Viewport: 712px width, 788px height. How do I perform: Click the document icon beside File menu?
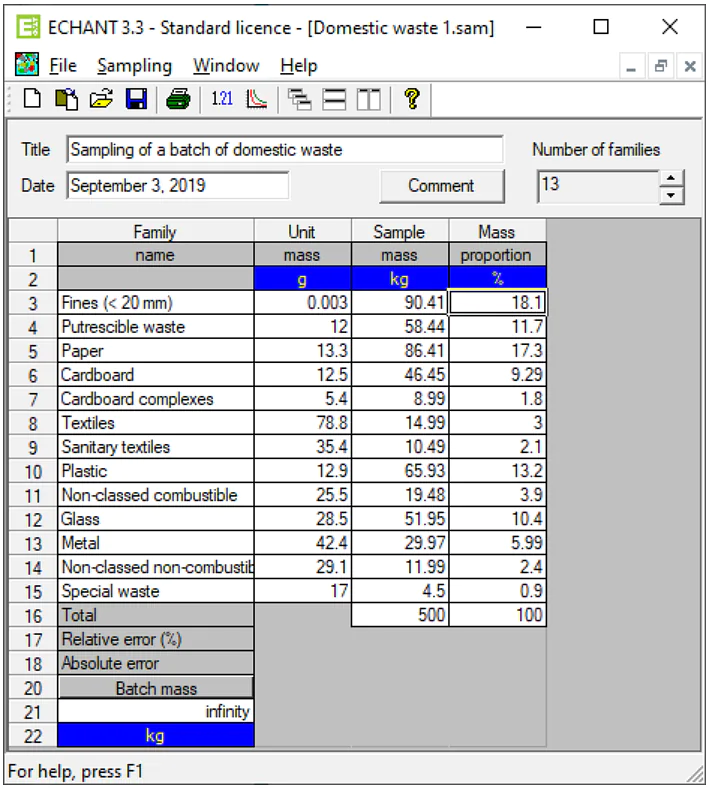tap(27, 65)
